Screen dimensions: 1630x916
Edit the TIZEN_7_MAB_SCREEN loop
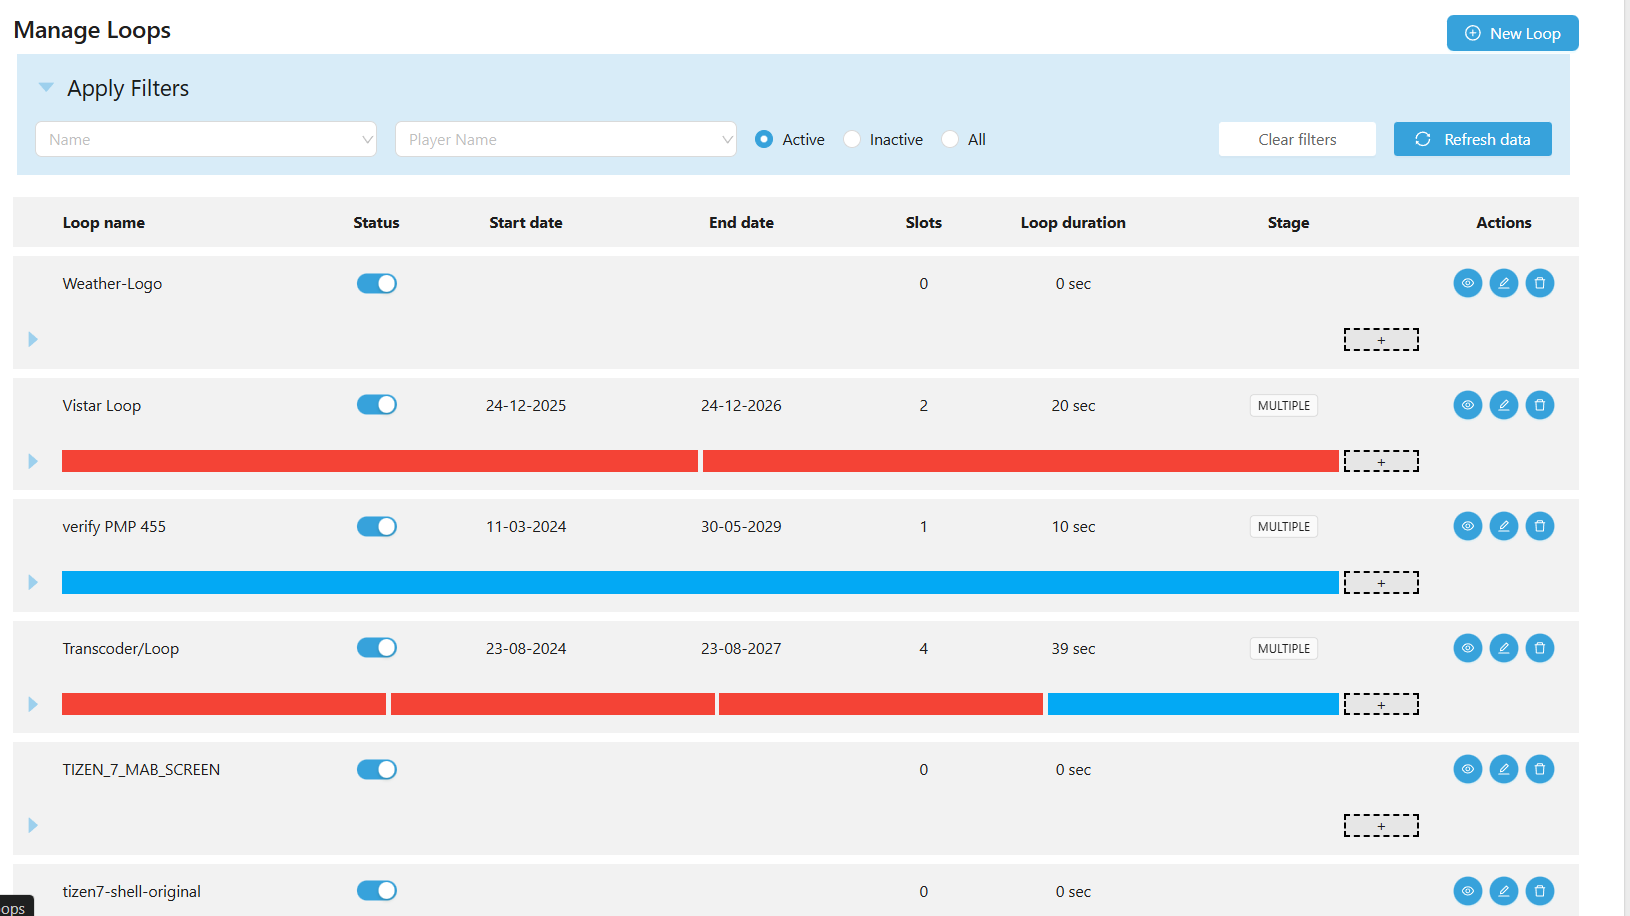[1503, 769]
